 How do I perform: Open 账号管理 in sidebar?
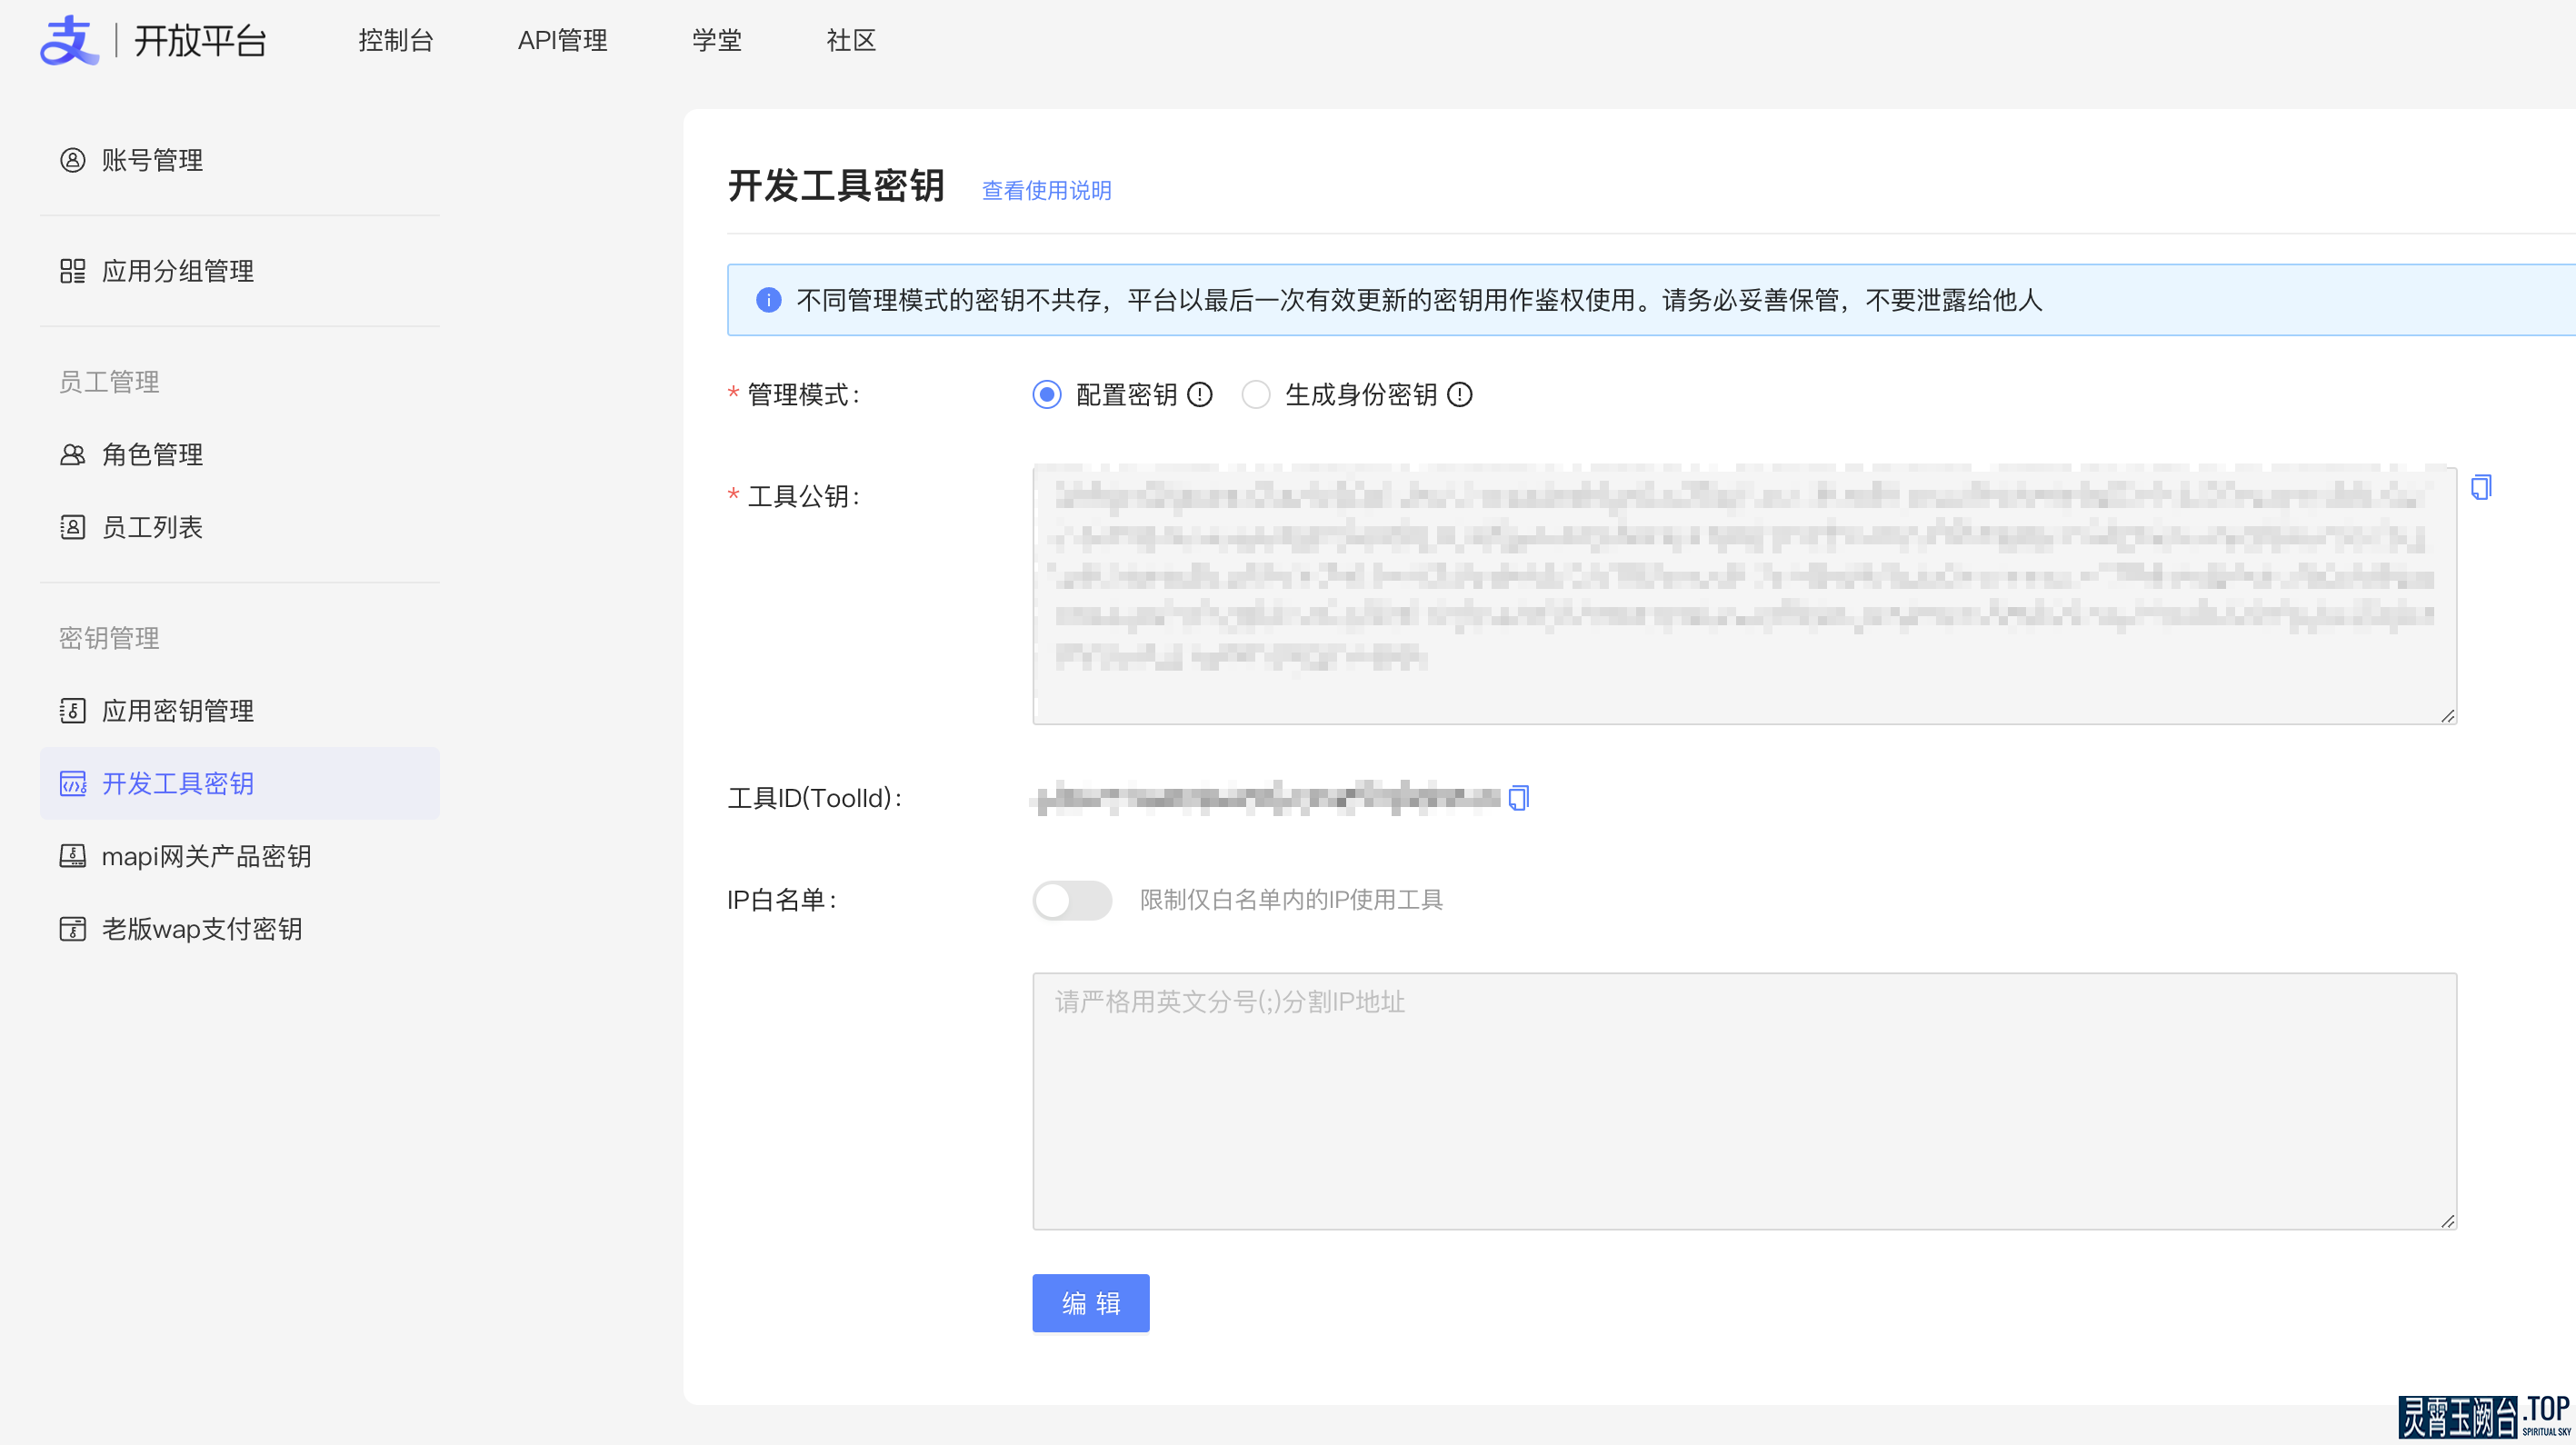tap(152, 160)
